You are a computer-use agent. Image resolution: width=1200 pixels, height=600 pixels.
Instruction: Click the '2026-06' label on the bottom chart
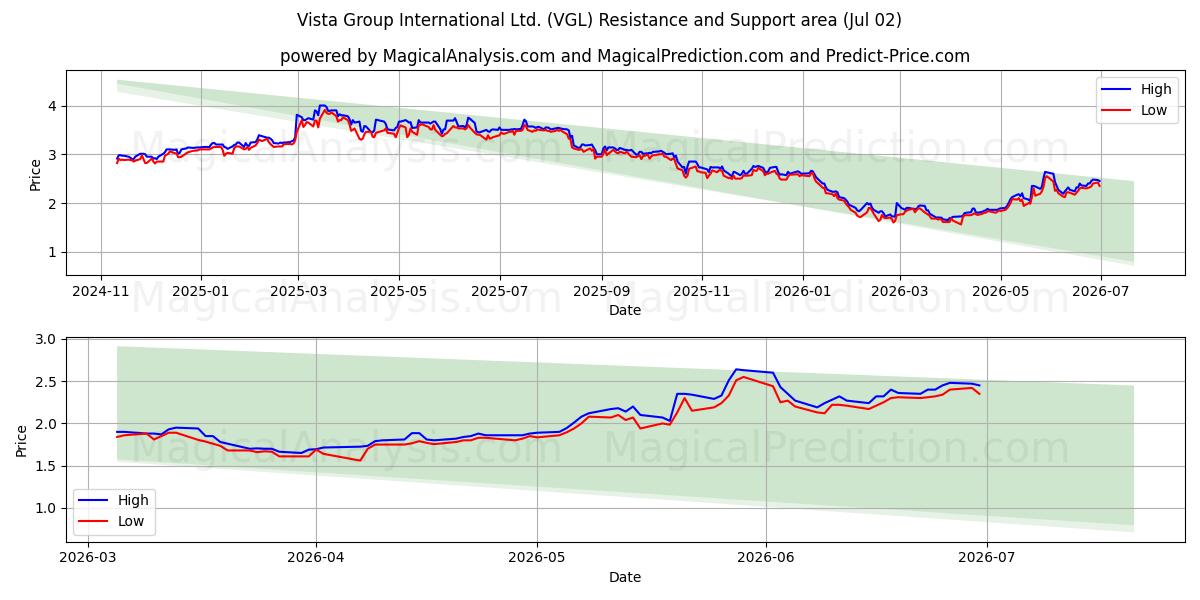(x=766, y=559)
